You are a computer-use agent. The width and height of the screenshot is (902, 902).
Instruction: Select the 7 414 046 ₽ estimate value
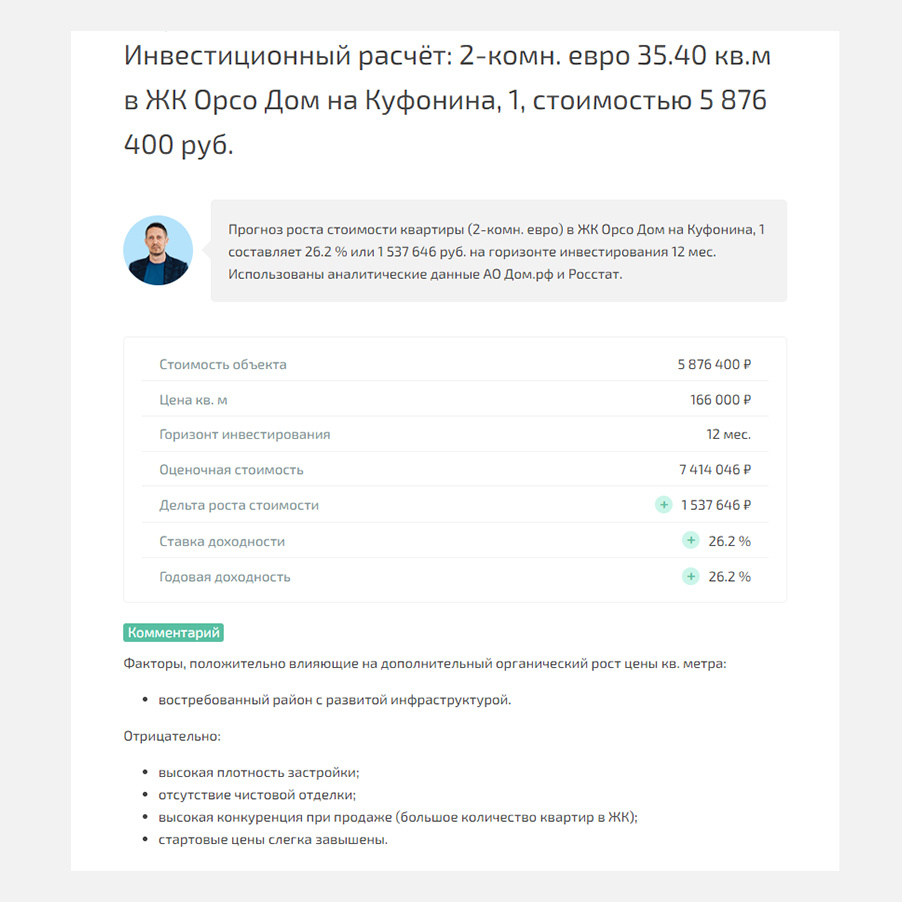[x=715, y=470]
